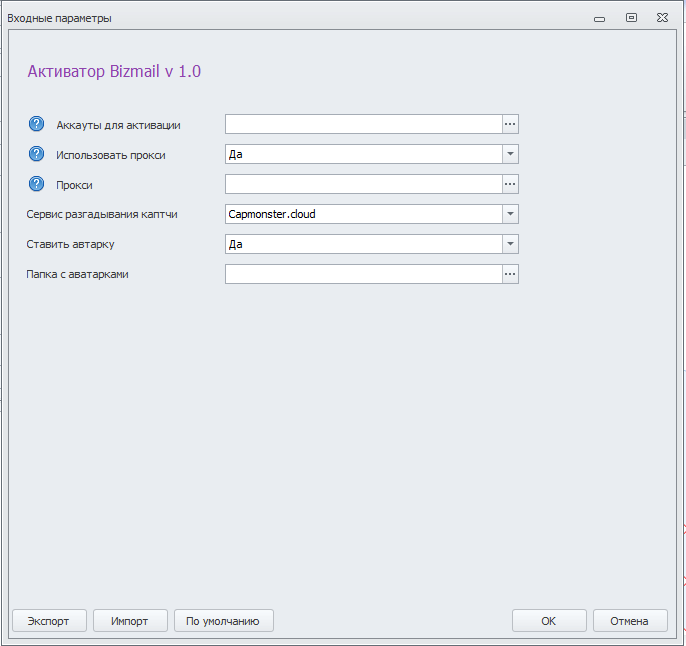Minimize the Входные параметры window
Viewport: 686px width, 646px height.
point(599,19)
